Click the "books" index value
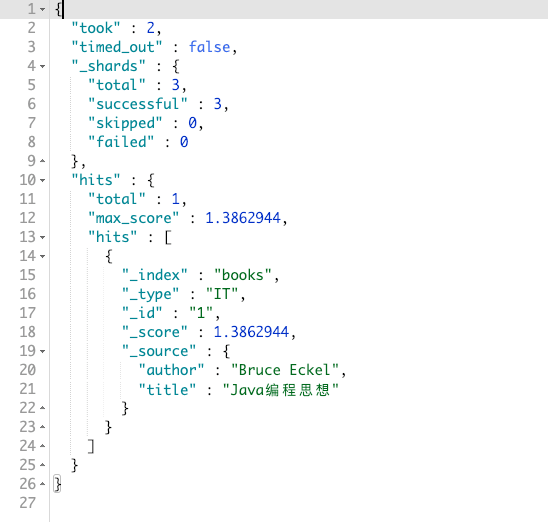This screenshot has height=522, width=548. (243, 275)
